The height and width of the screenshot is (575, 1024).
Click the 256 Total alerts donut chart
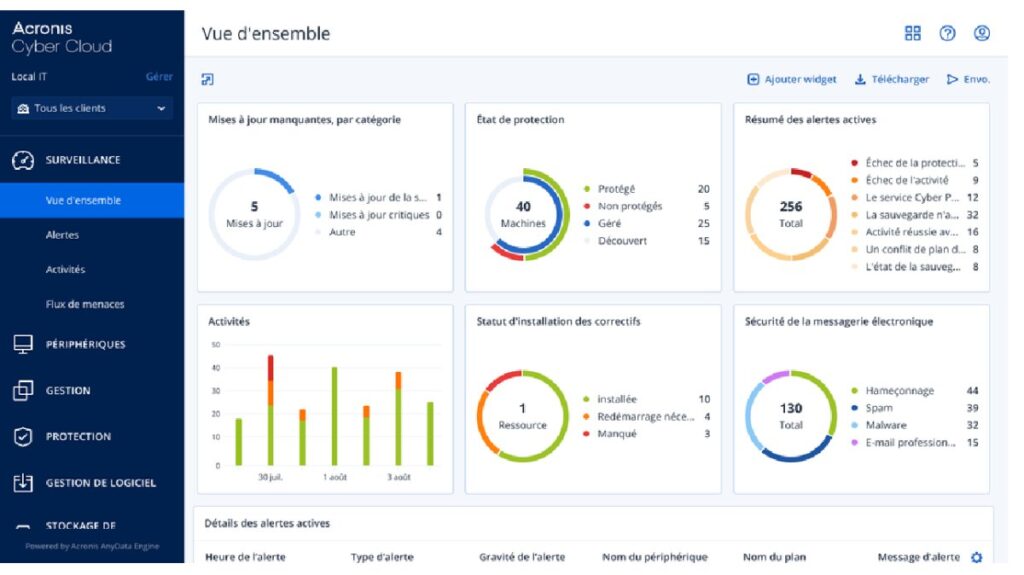pyautogui.click(x=791, y=214)
